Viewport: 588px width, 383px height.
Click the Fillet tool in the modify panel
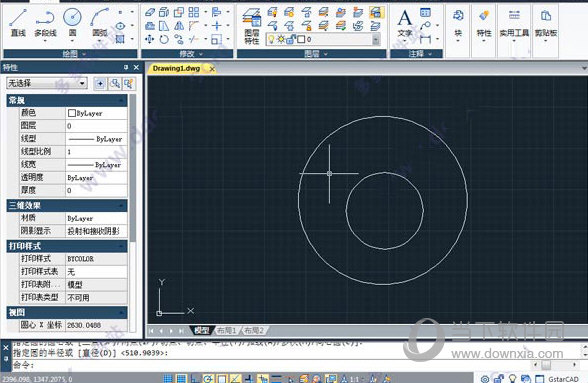click(194, 26)
